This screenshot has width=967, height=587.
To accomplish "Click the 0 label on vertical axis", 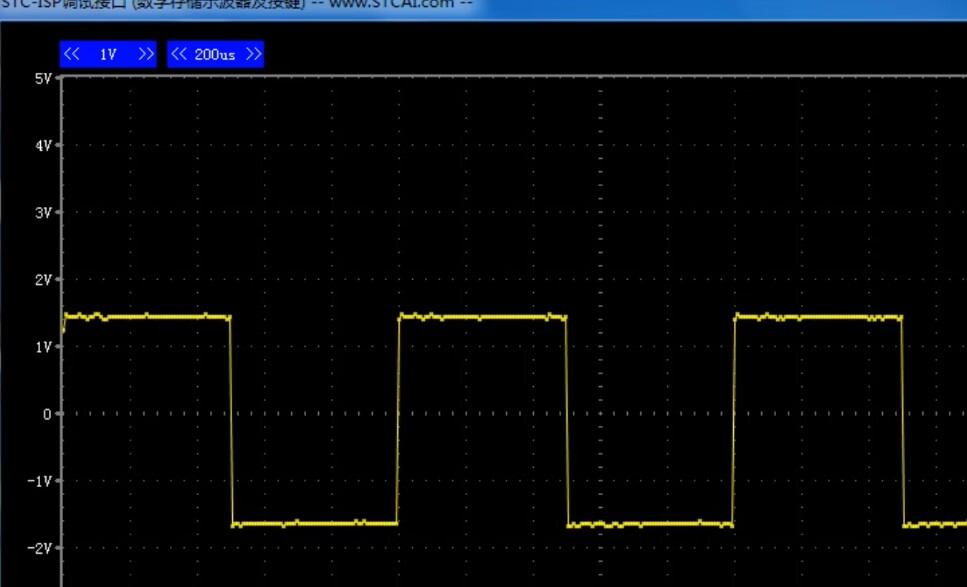I will pos(46,413).
